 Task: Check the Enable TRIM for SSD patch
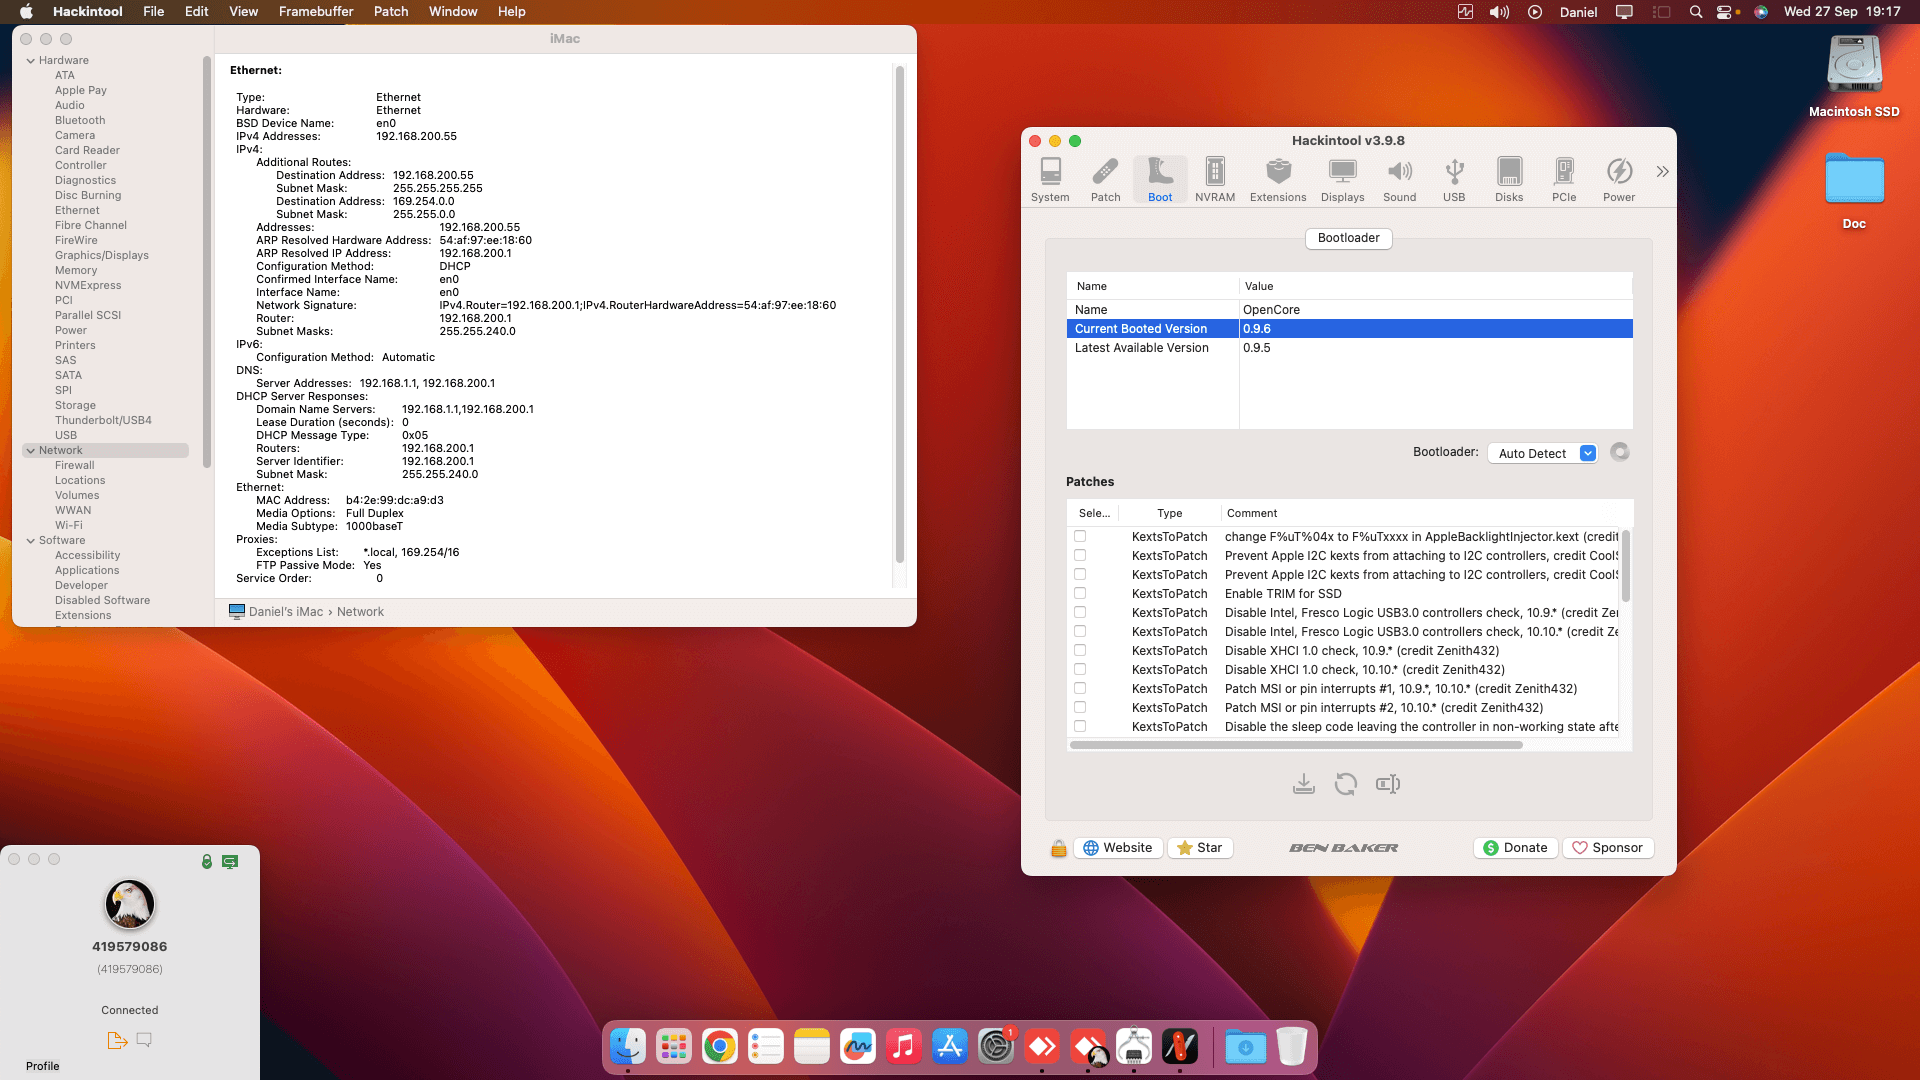(1080, 594)
